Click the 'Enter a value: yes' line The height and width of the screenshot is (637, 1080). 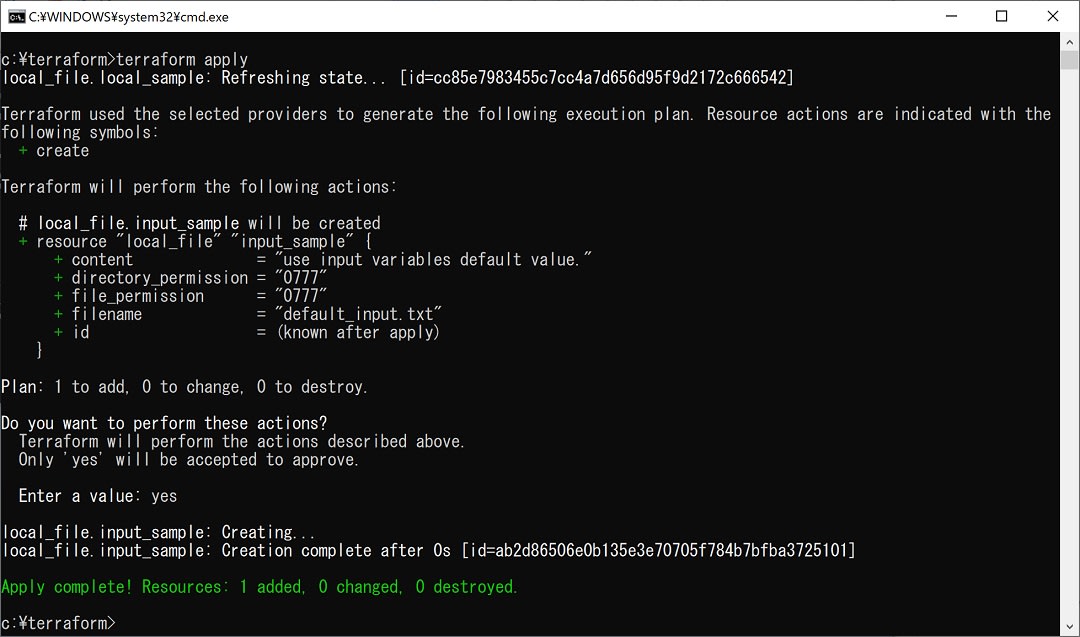click(x=98, y=496)
